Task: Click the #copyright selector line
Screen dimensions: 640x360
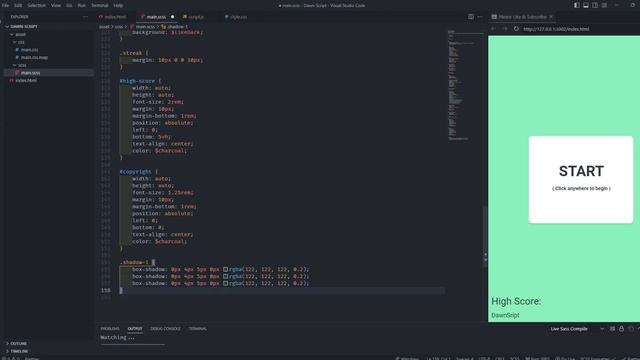Action: (x=138, y=171)
